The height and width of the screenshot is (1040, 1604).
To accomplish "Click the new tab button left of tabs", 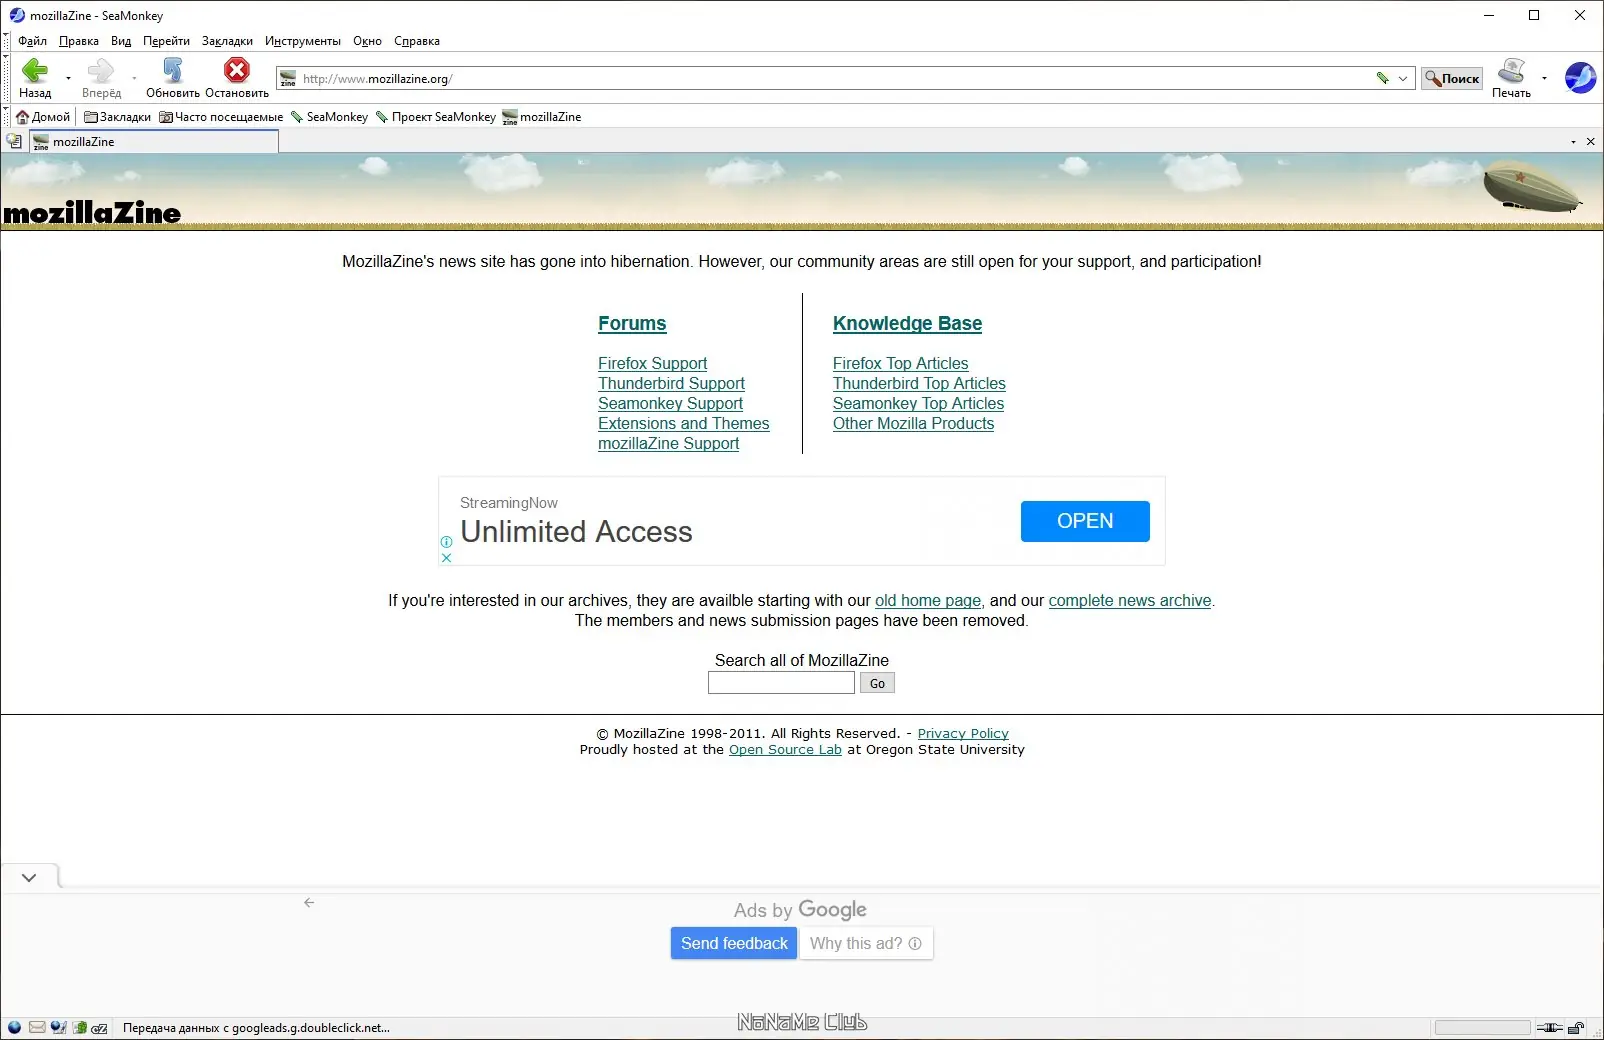I will 14,142.
